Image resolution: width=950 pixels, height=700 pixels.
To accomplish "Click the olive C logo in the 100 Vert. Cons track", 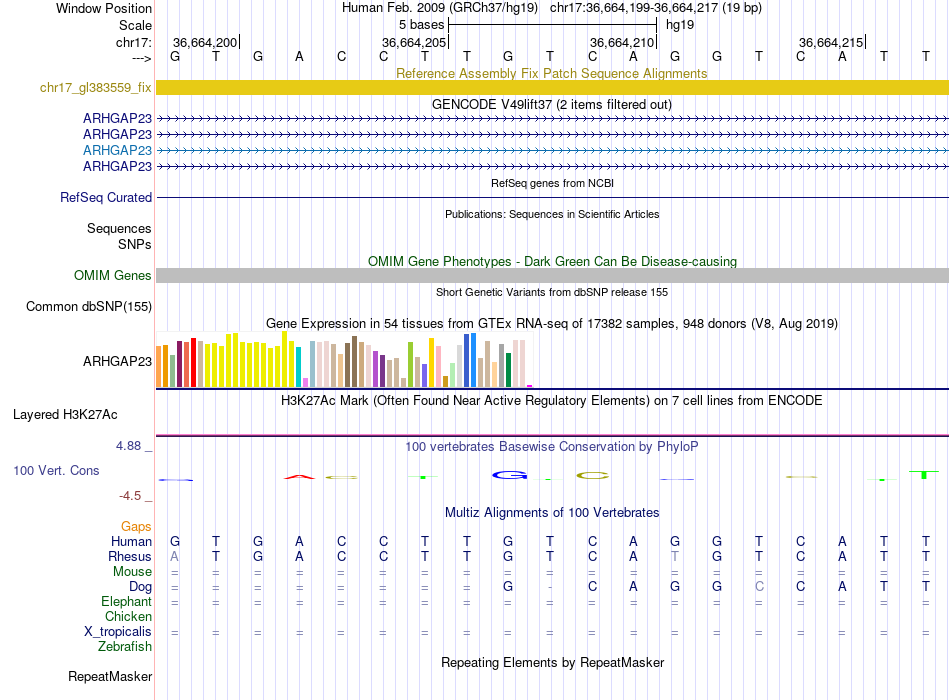I will [x=592, y=475].
